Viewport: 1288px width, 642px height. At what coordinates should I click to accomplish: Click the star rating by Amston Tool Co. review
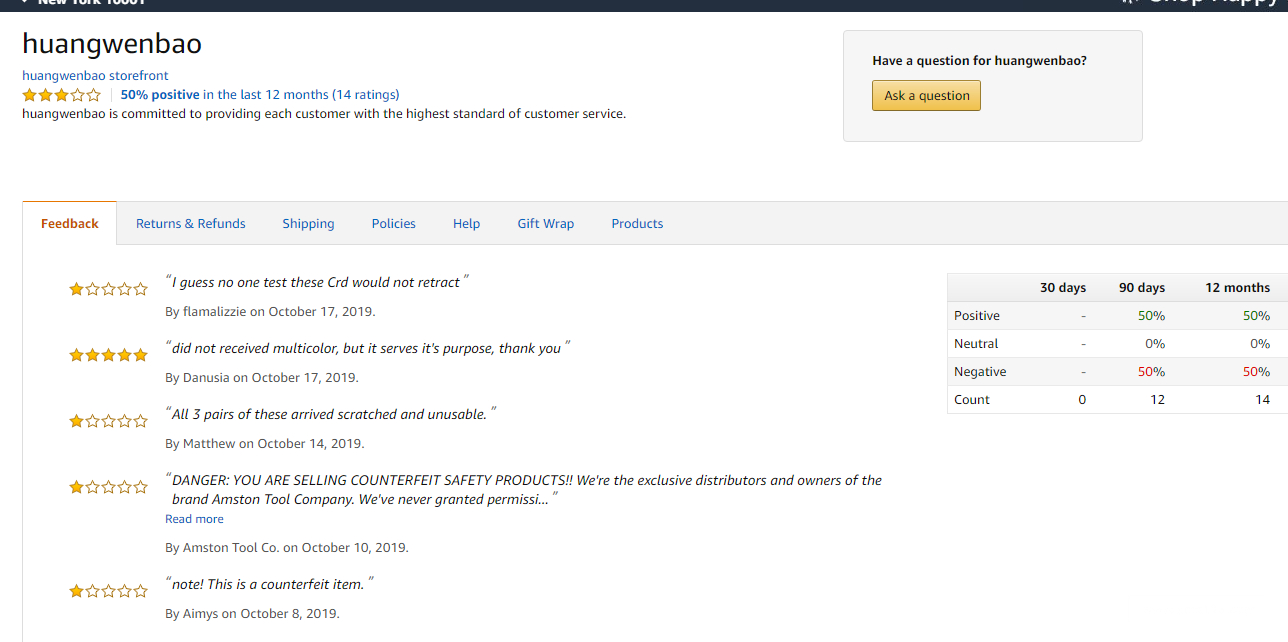(x=108, y=487)
